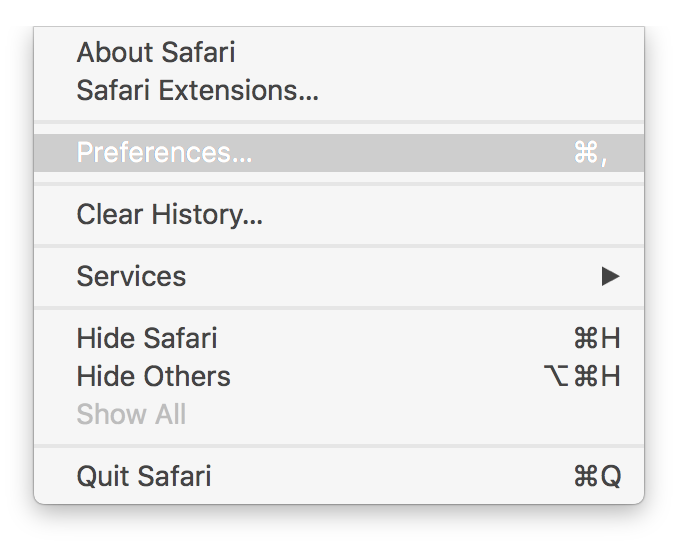The width and height of the screenshot is (678, 546).
Task: Click the Services row's right-pointing triangle
Action: pyautogui.click(x=610, y=277)
